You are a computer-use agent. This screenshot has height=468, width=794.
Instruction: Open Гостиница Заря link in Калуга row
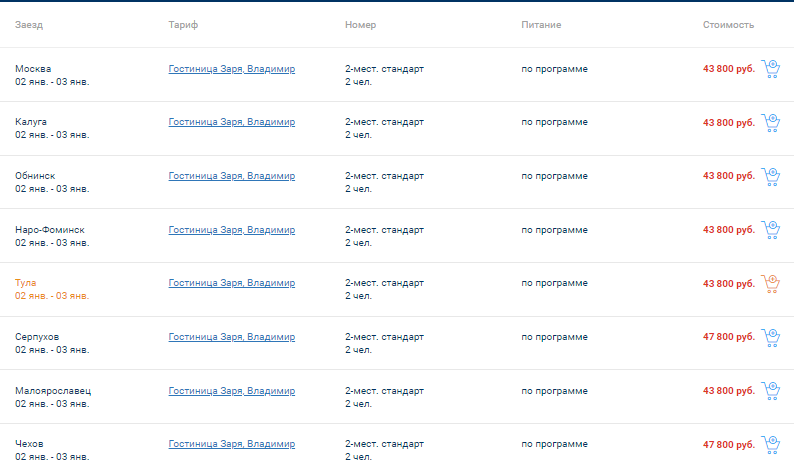coord(231,122)
